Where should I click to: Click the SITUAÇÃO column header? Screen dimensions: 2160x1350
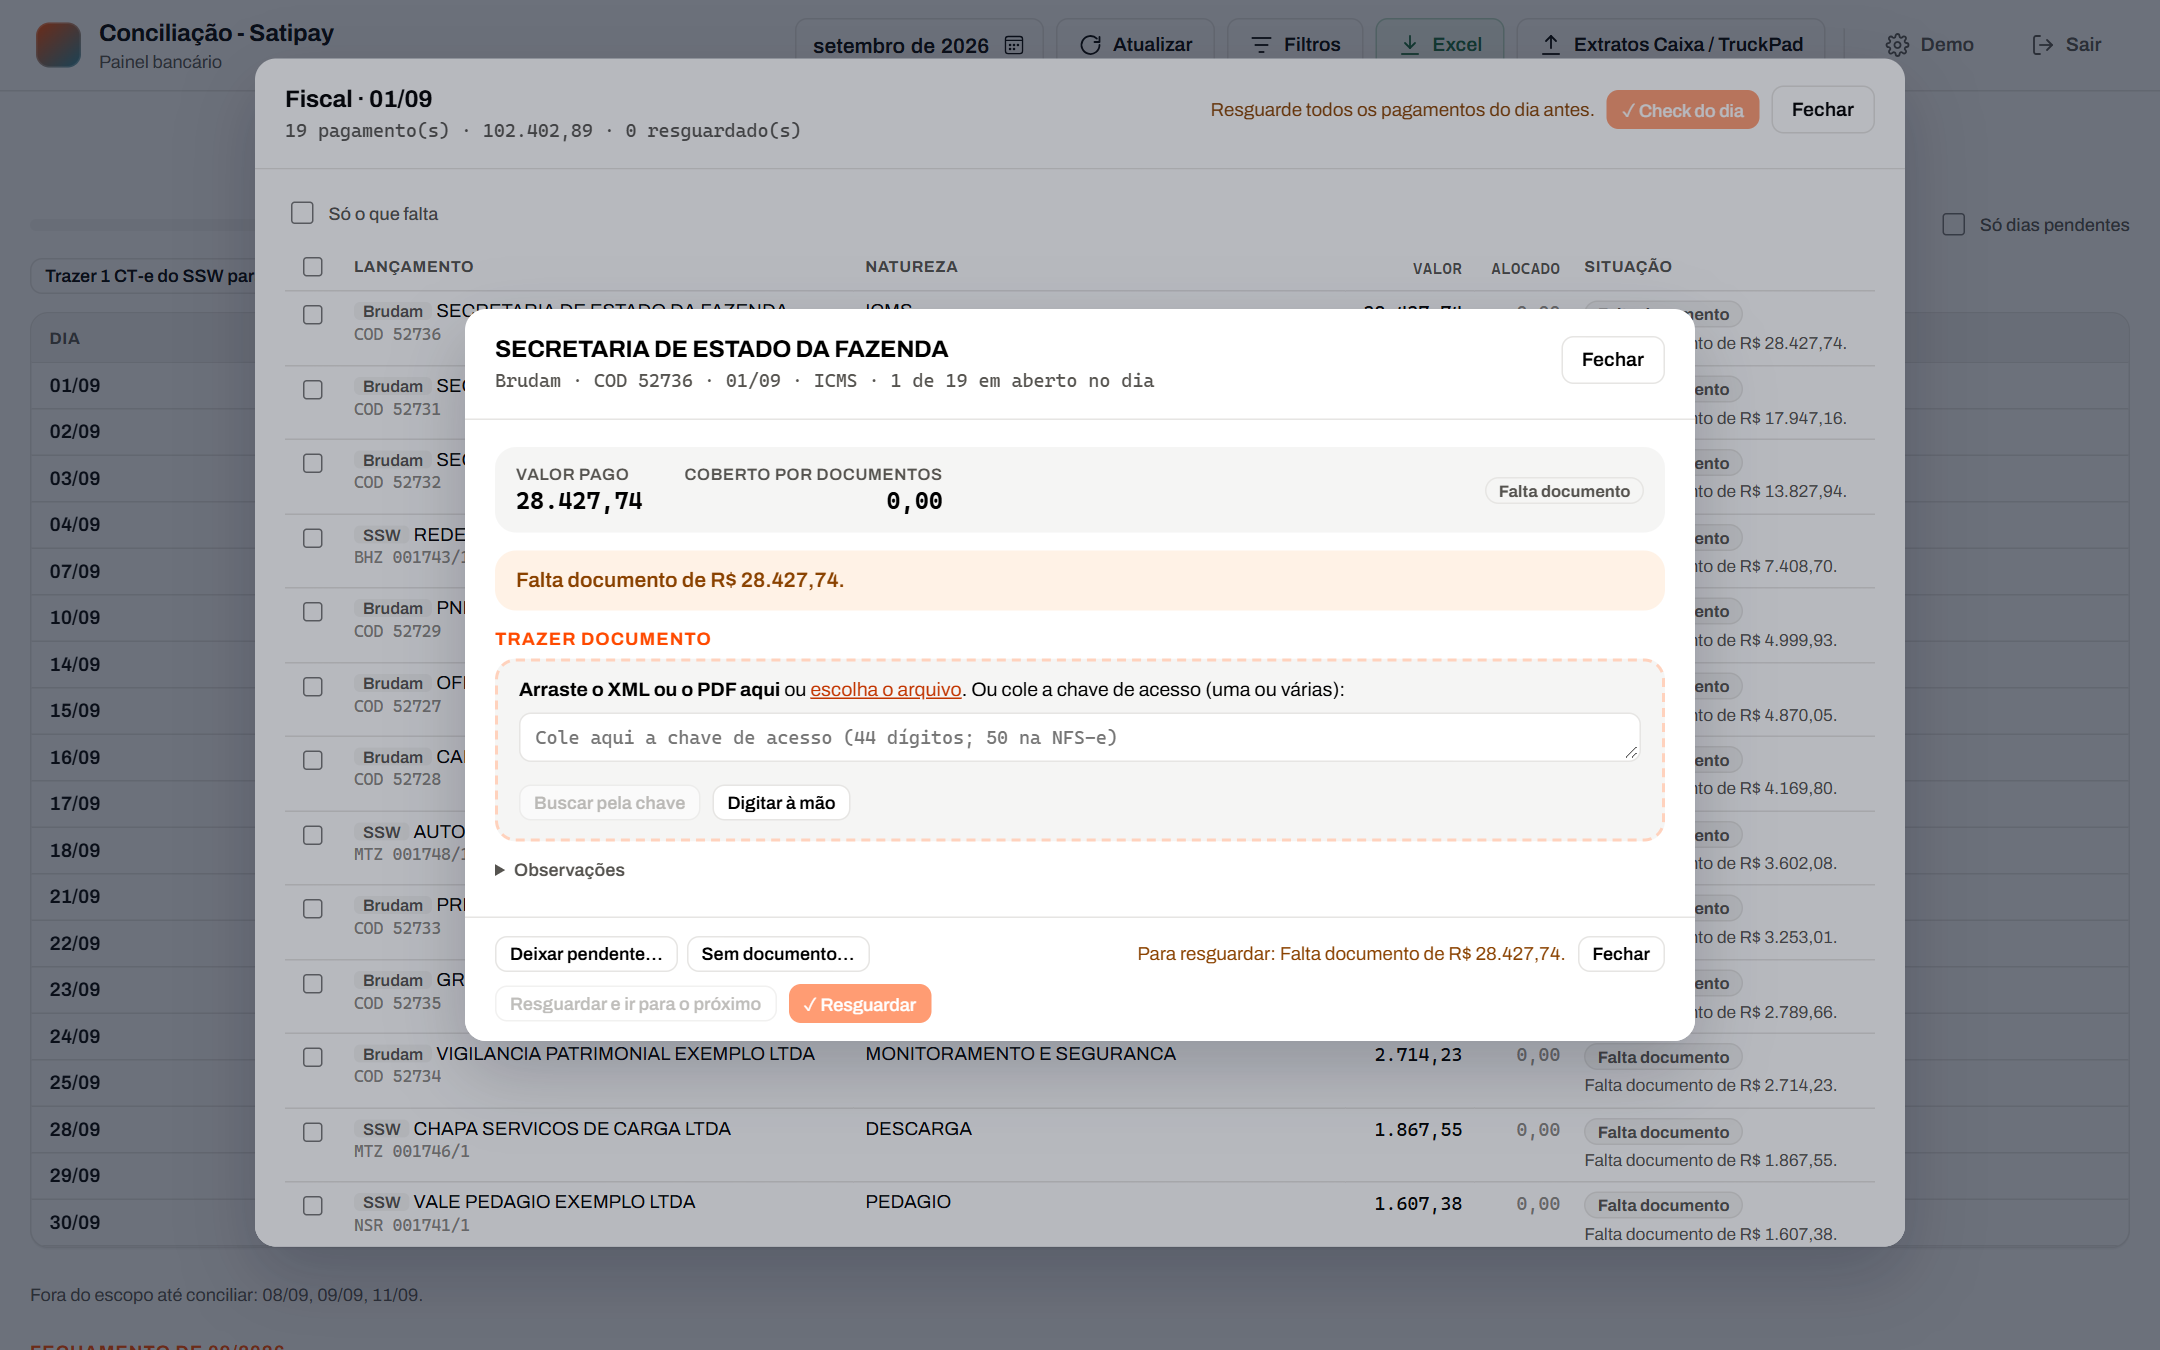click(1628, 267)
